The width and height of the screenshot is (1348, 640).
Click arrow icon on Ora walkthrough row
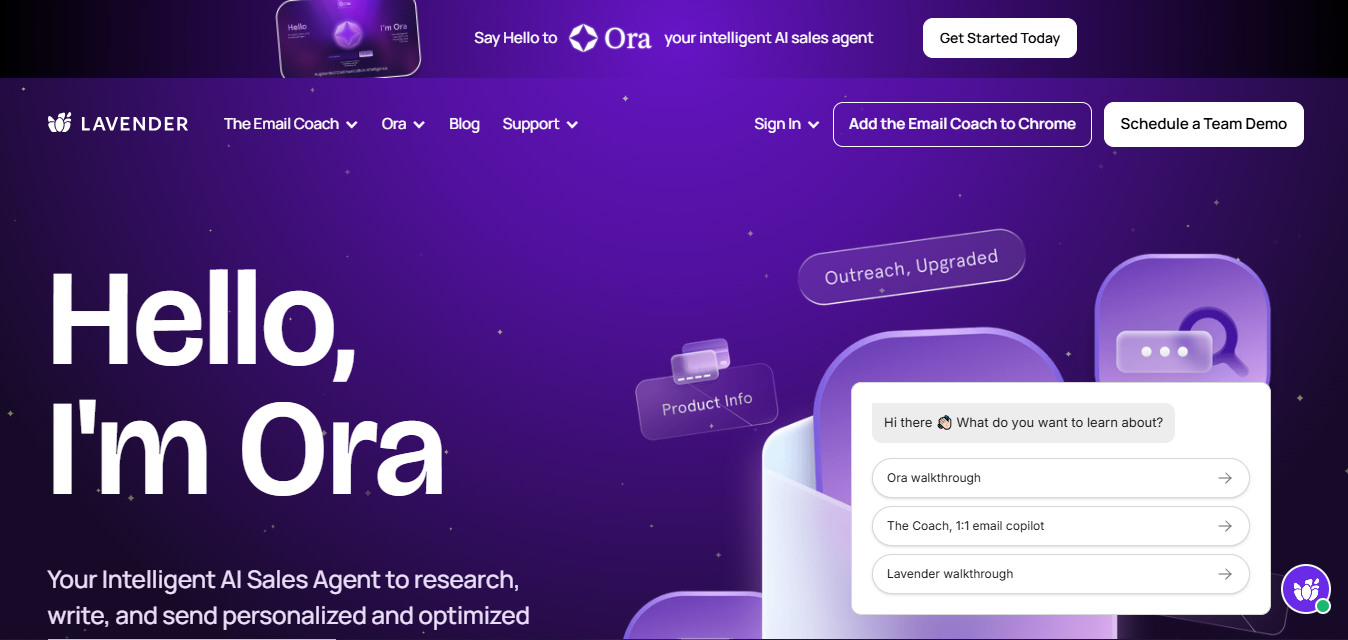(1225, 478)
